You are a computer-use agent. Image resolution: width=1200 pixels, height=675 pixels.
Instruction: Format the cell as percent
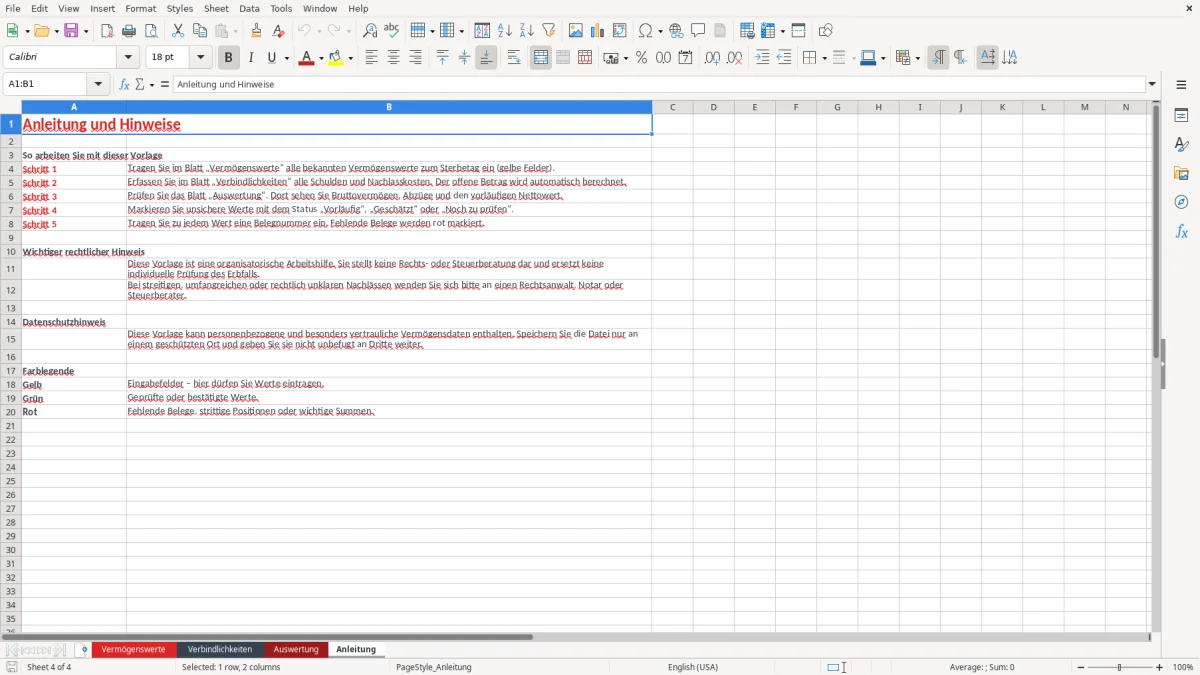click(642, 58)
